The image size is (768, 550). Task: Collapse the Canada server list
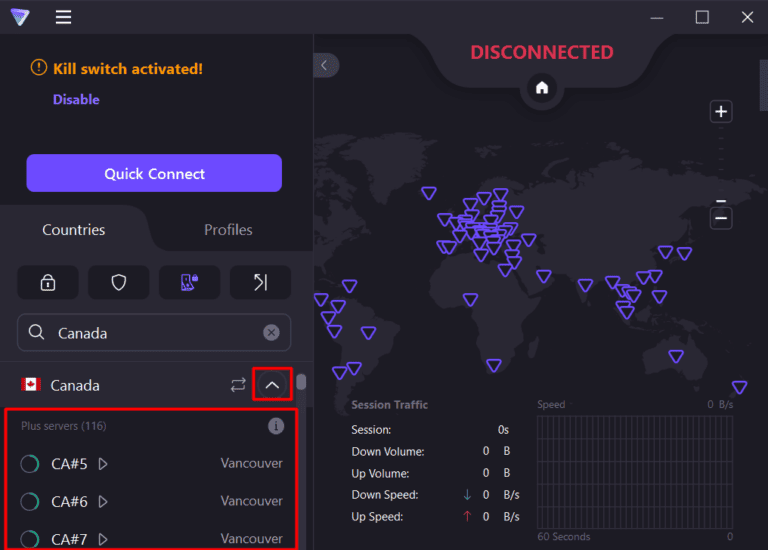point(272,385)
